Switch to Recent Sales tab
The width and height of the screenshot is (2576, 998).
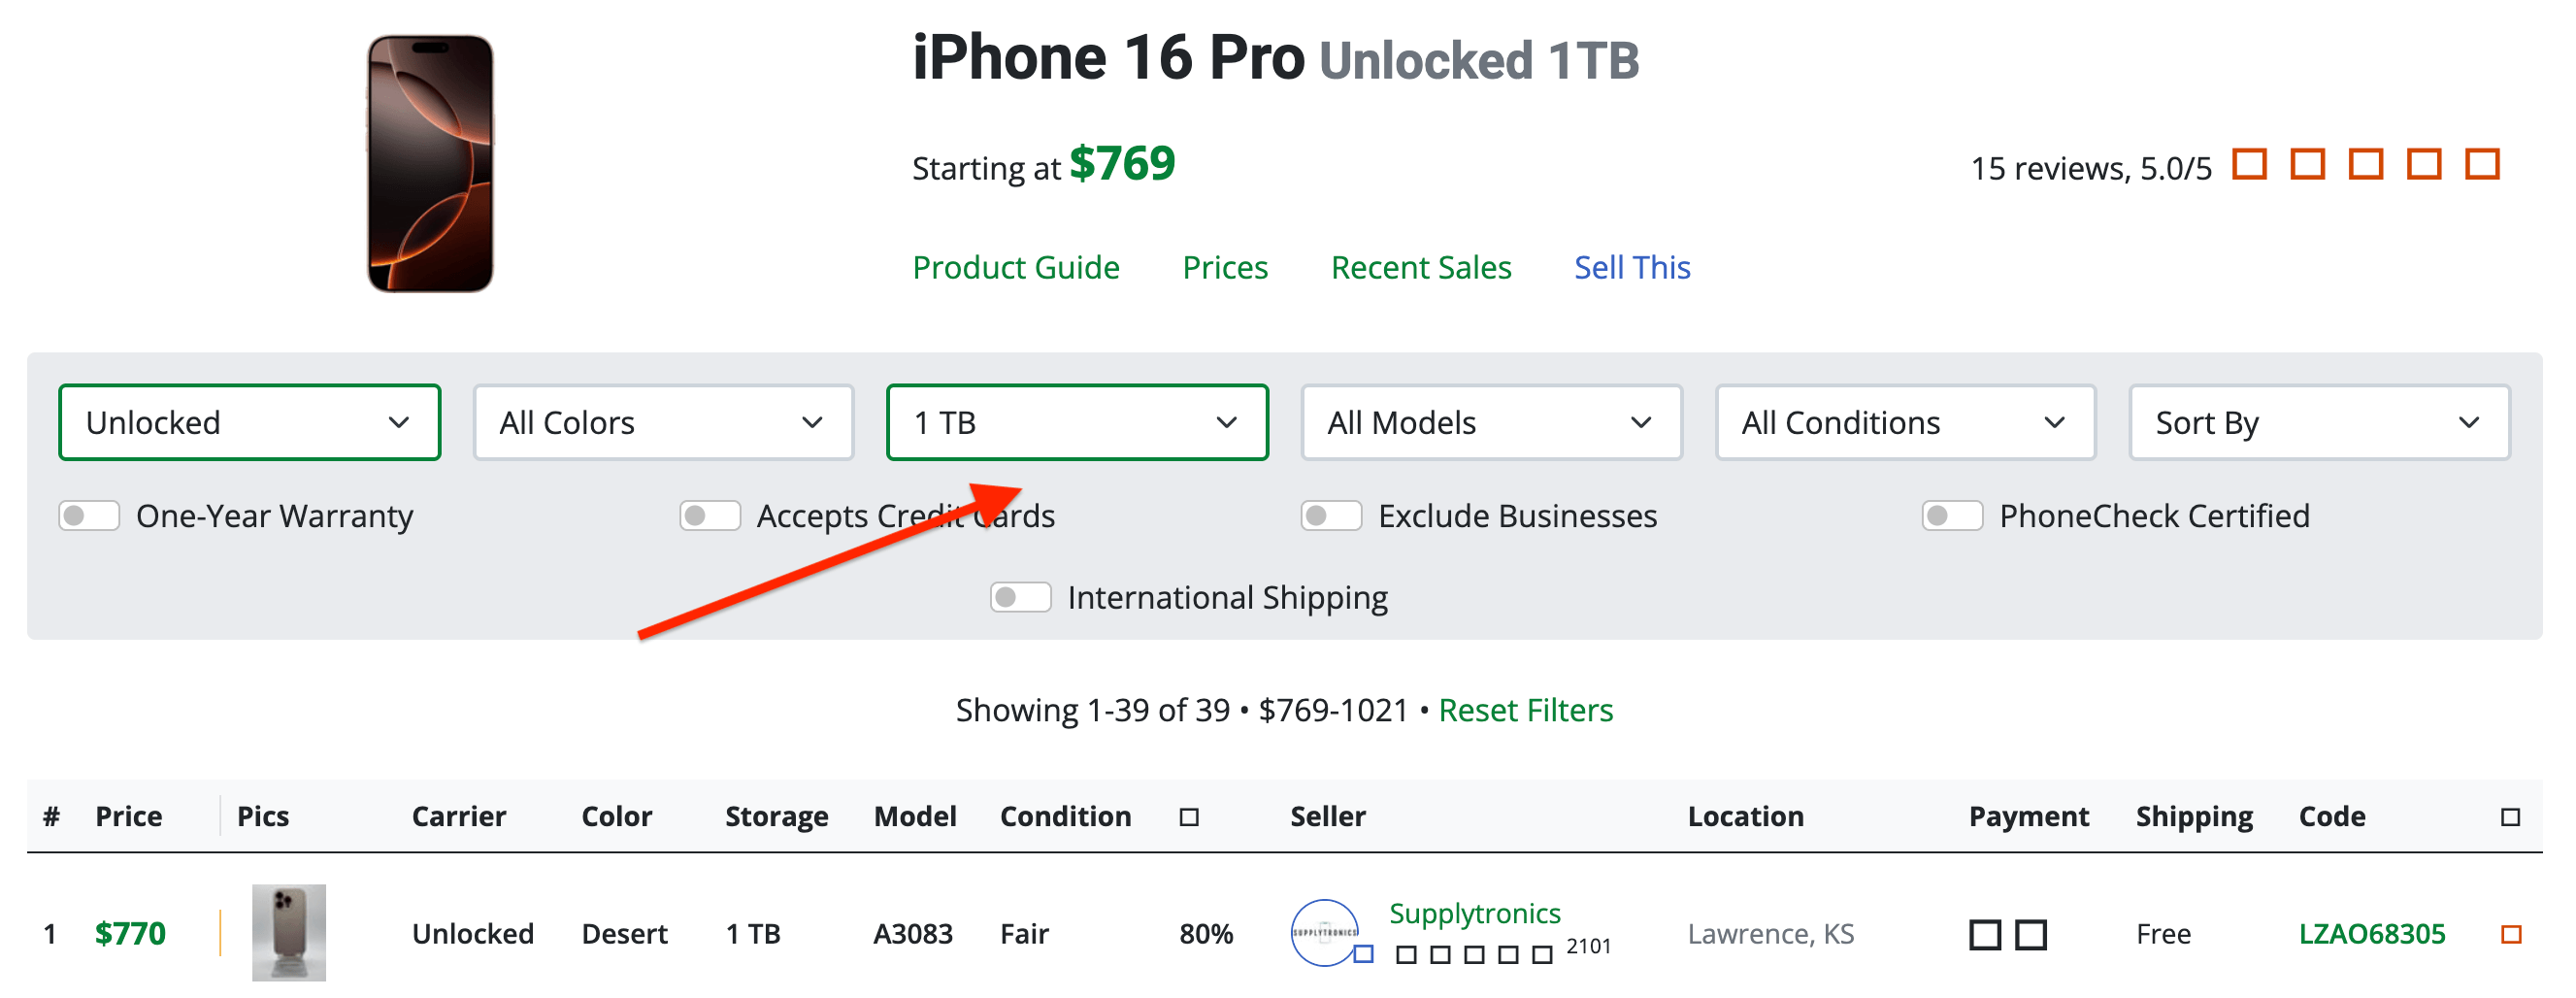[x=1420, y=267]
